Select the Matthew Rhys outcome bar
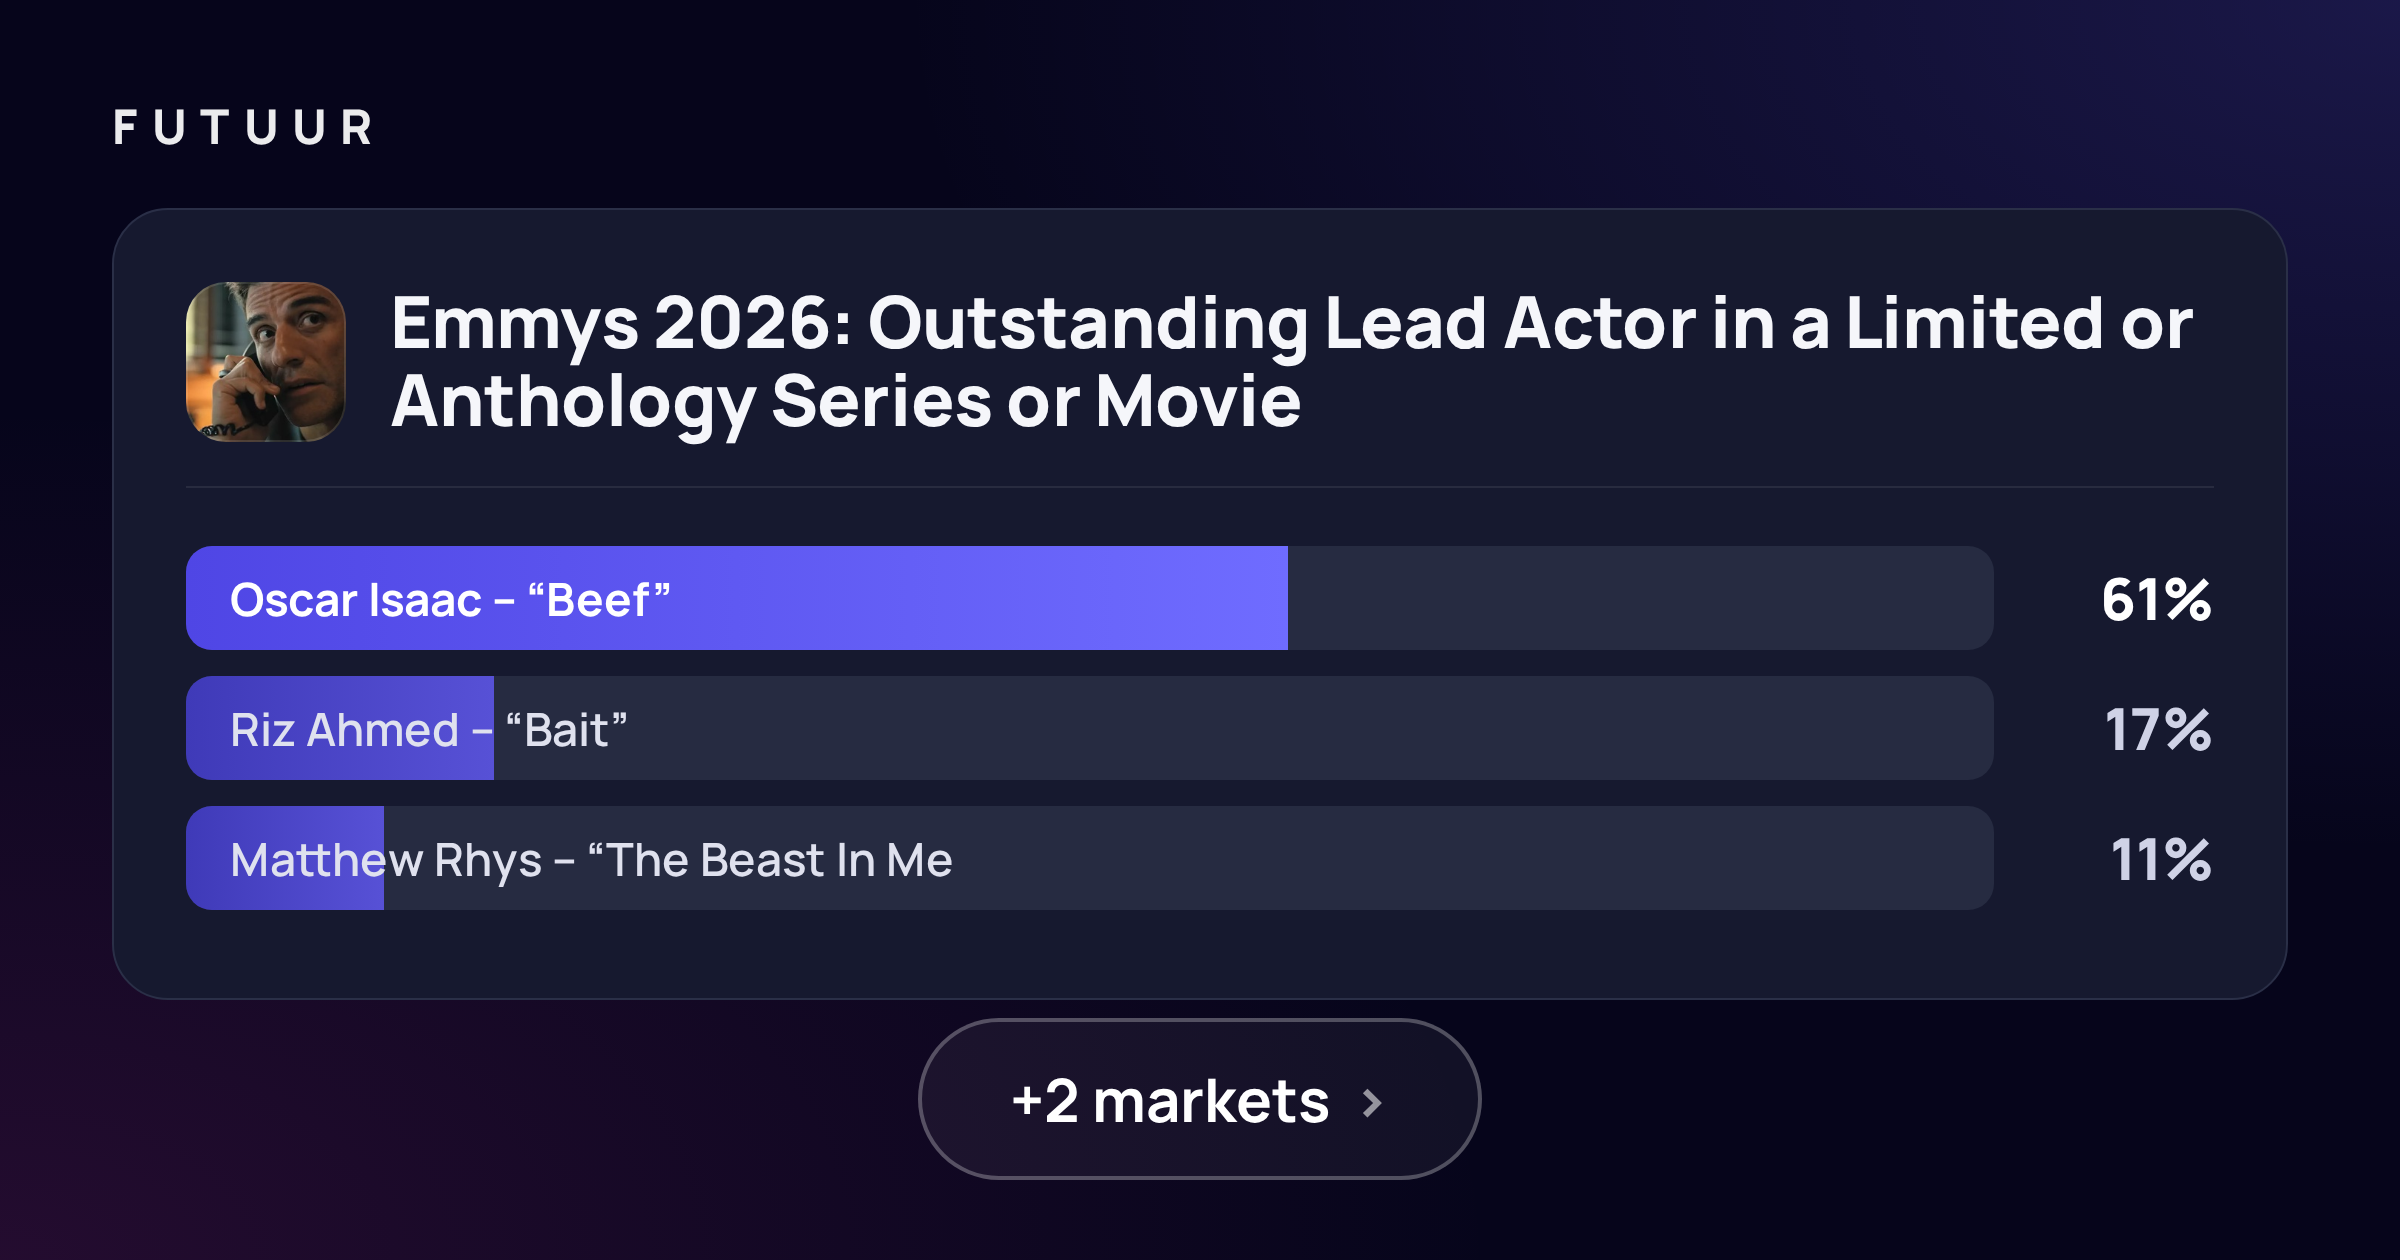 (x=1090, y=858)
